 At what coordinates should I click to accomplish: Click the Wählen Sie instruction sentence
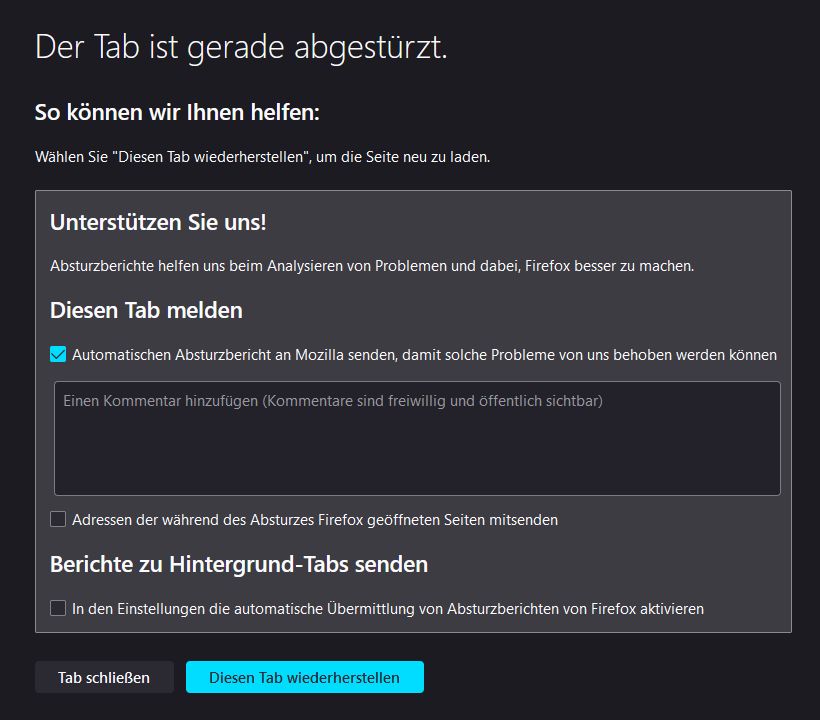[x=262, y=158]
